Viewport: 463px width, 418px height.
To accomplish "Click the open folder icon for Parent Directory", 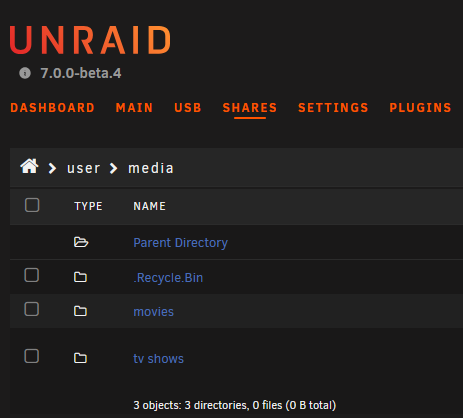I will [81, 242].
